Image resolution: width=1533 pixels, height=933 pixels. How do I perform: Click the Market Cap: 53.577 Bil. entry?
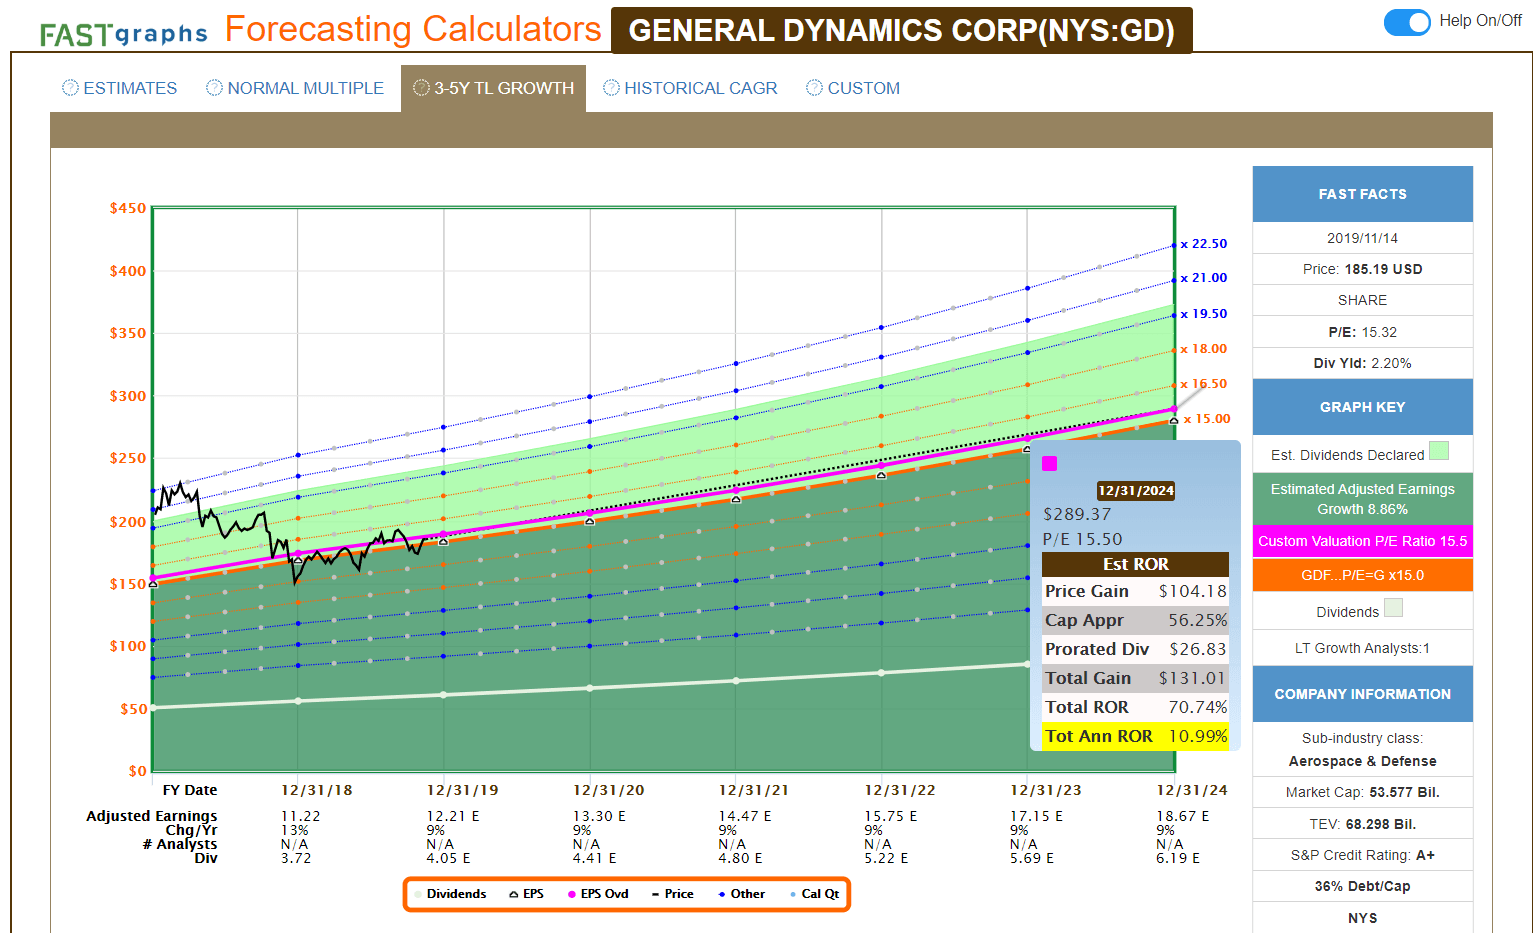click(1362, 792)
